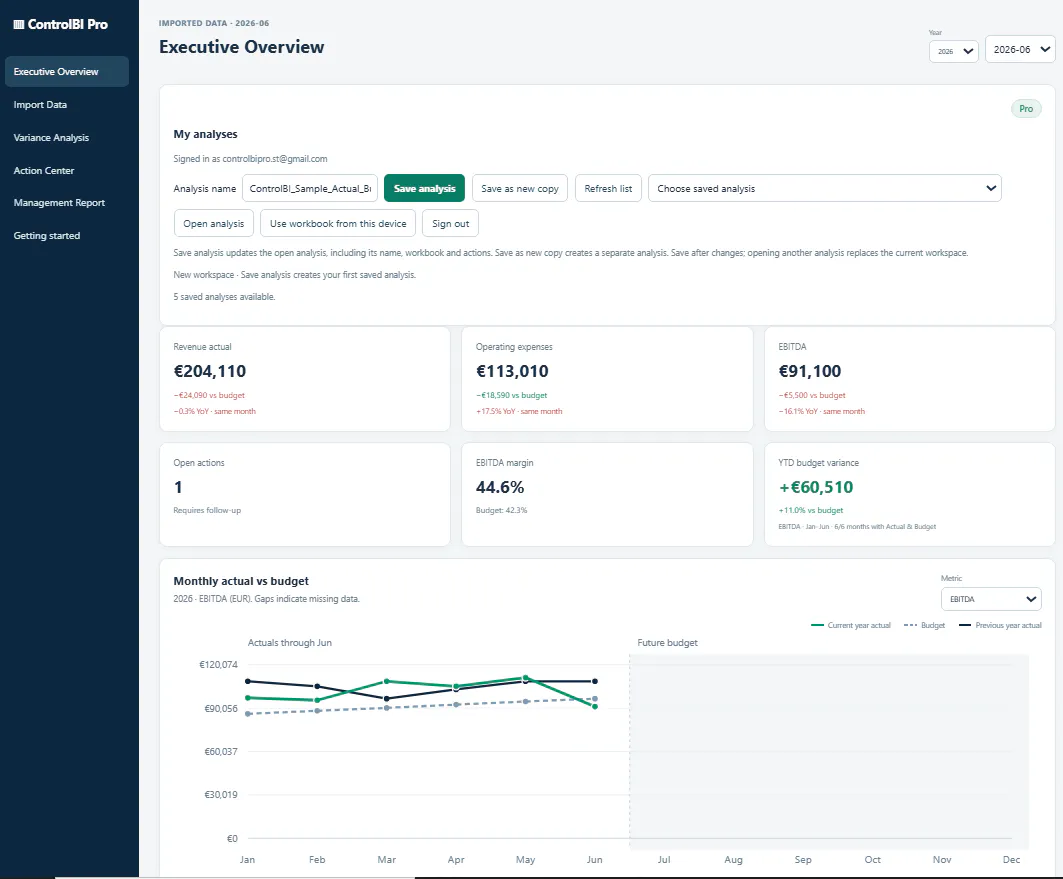Open Variance Analysis section
The image size is (1063, 879).
tap(51, 138)
